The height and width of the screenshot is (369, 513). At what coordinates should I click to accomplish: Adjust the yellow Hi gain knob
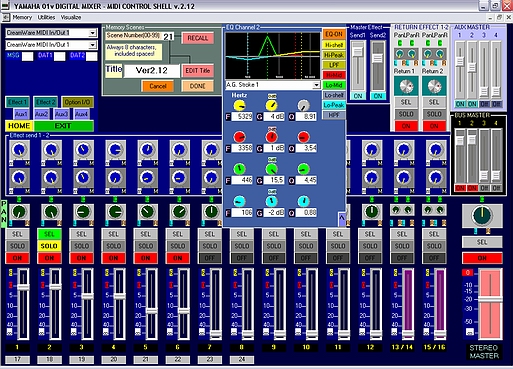(x=271, y=106)
